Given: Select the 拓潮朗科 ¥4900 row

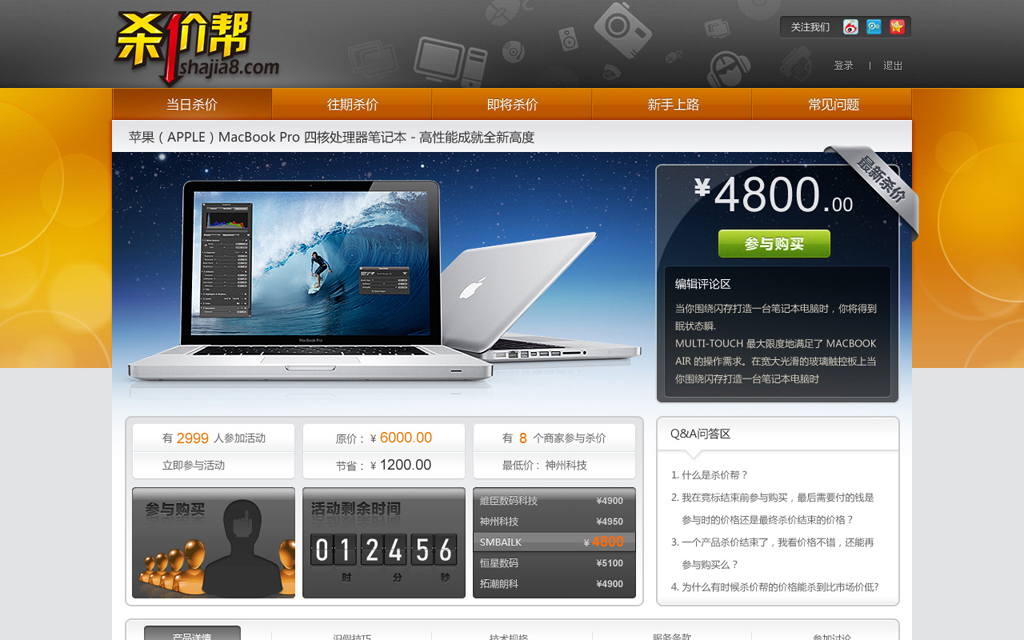Looking at the screenshot, I should 554,584.
